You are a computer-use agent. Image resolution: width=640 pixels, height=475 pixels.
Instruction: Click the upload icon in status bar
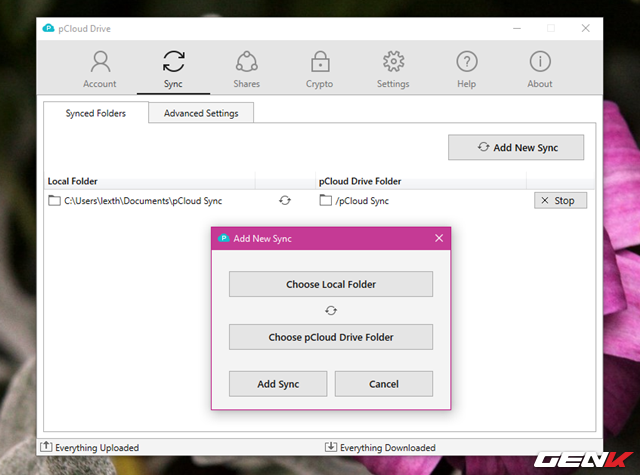point(46,447)
